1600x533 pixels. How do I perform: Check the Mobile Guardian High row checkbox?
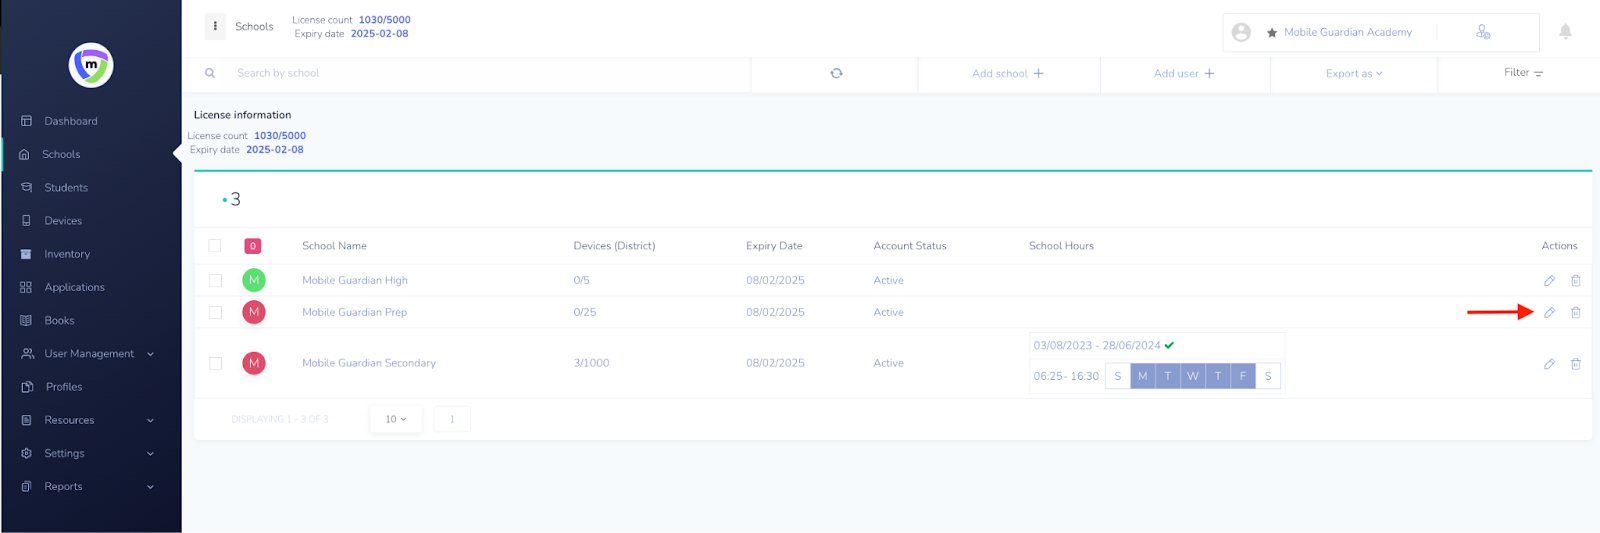tap(215, 281)
